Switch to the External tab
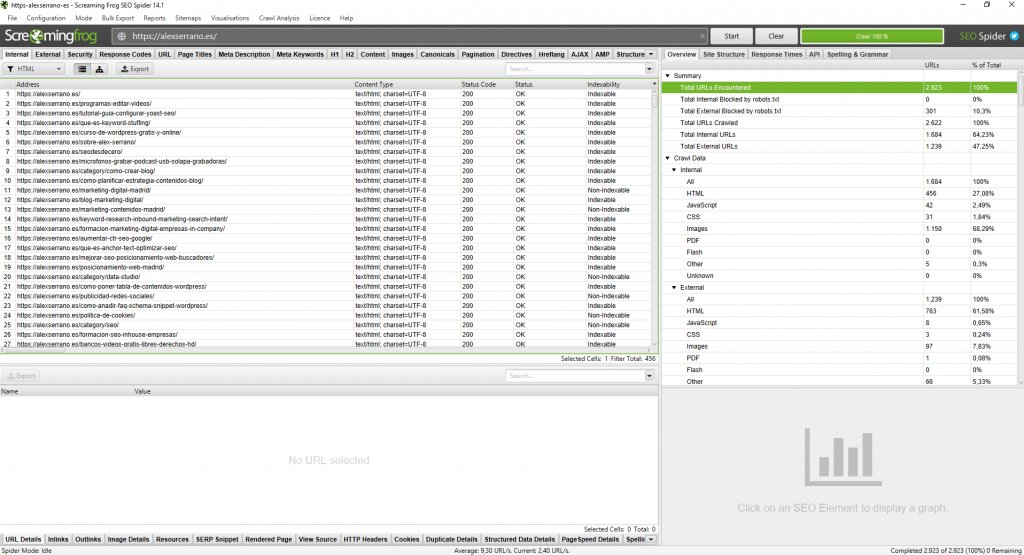1024x555 pixels. point(48,54)
